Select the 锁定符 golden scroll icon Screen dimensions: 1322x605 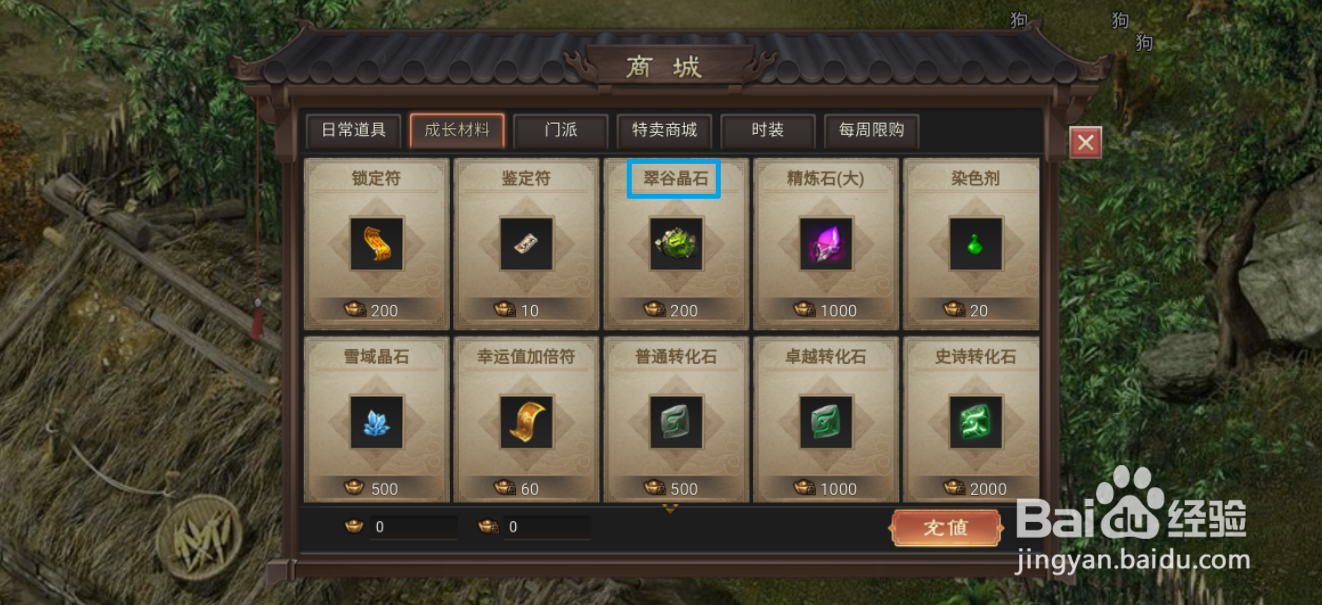[377, 244]
